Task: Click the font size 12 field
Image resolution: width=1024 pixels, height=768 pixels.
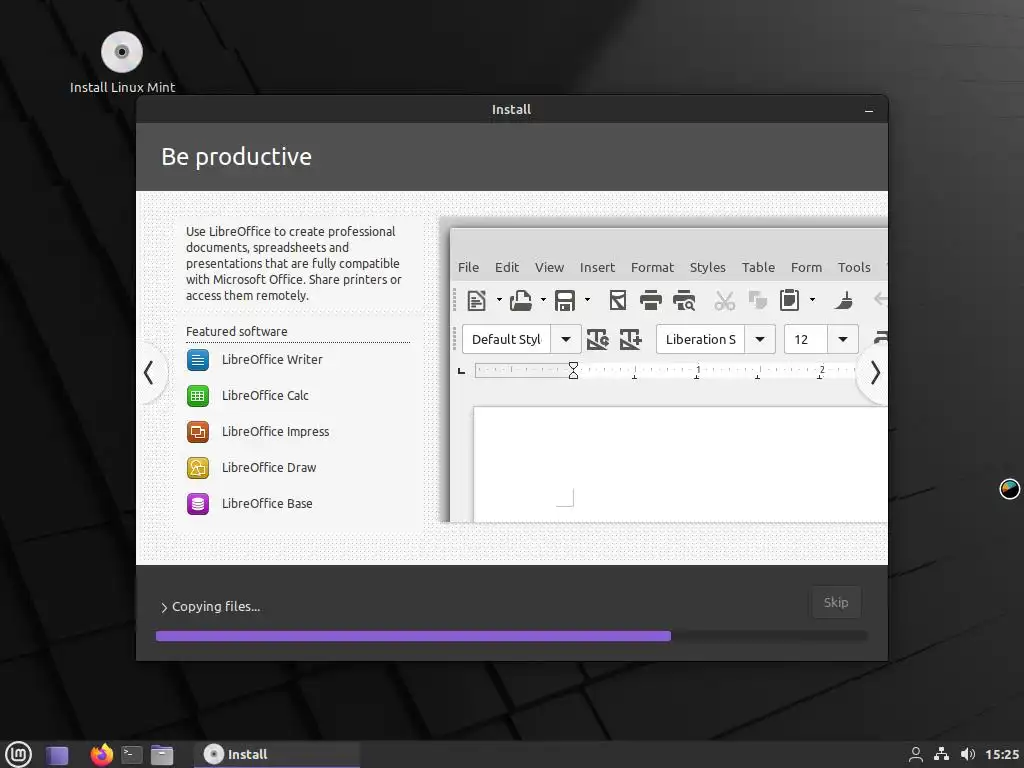Action: [x=806, y=340]
